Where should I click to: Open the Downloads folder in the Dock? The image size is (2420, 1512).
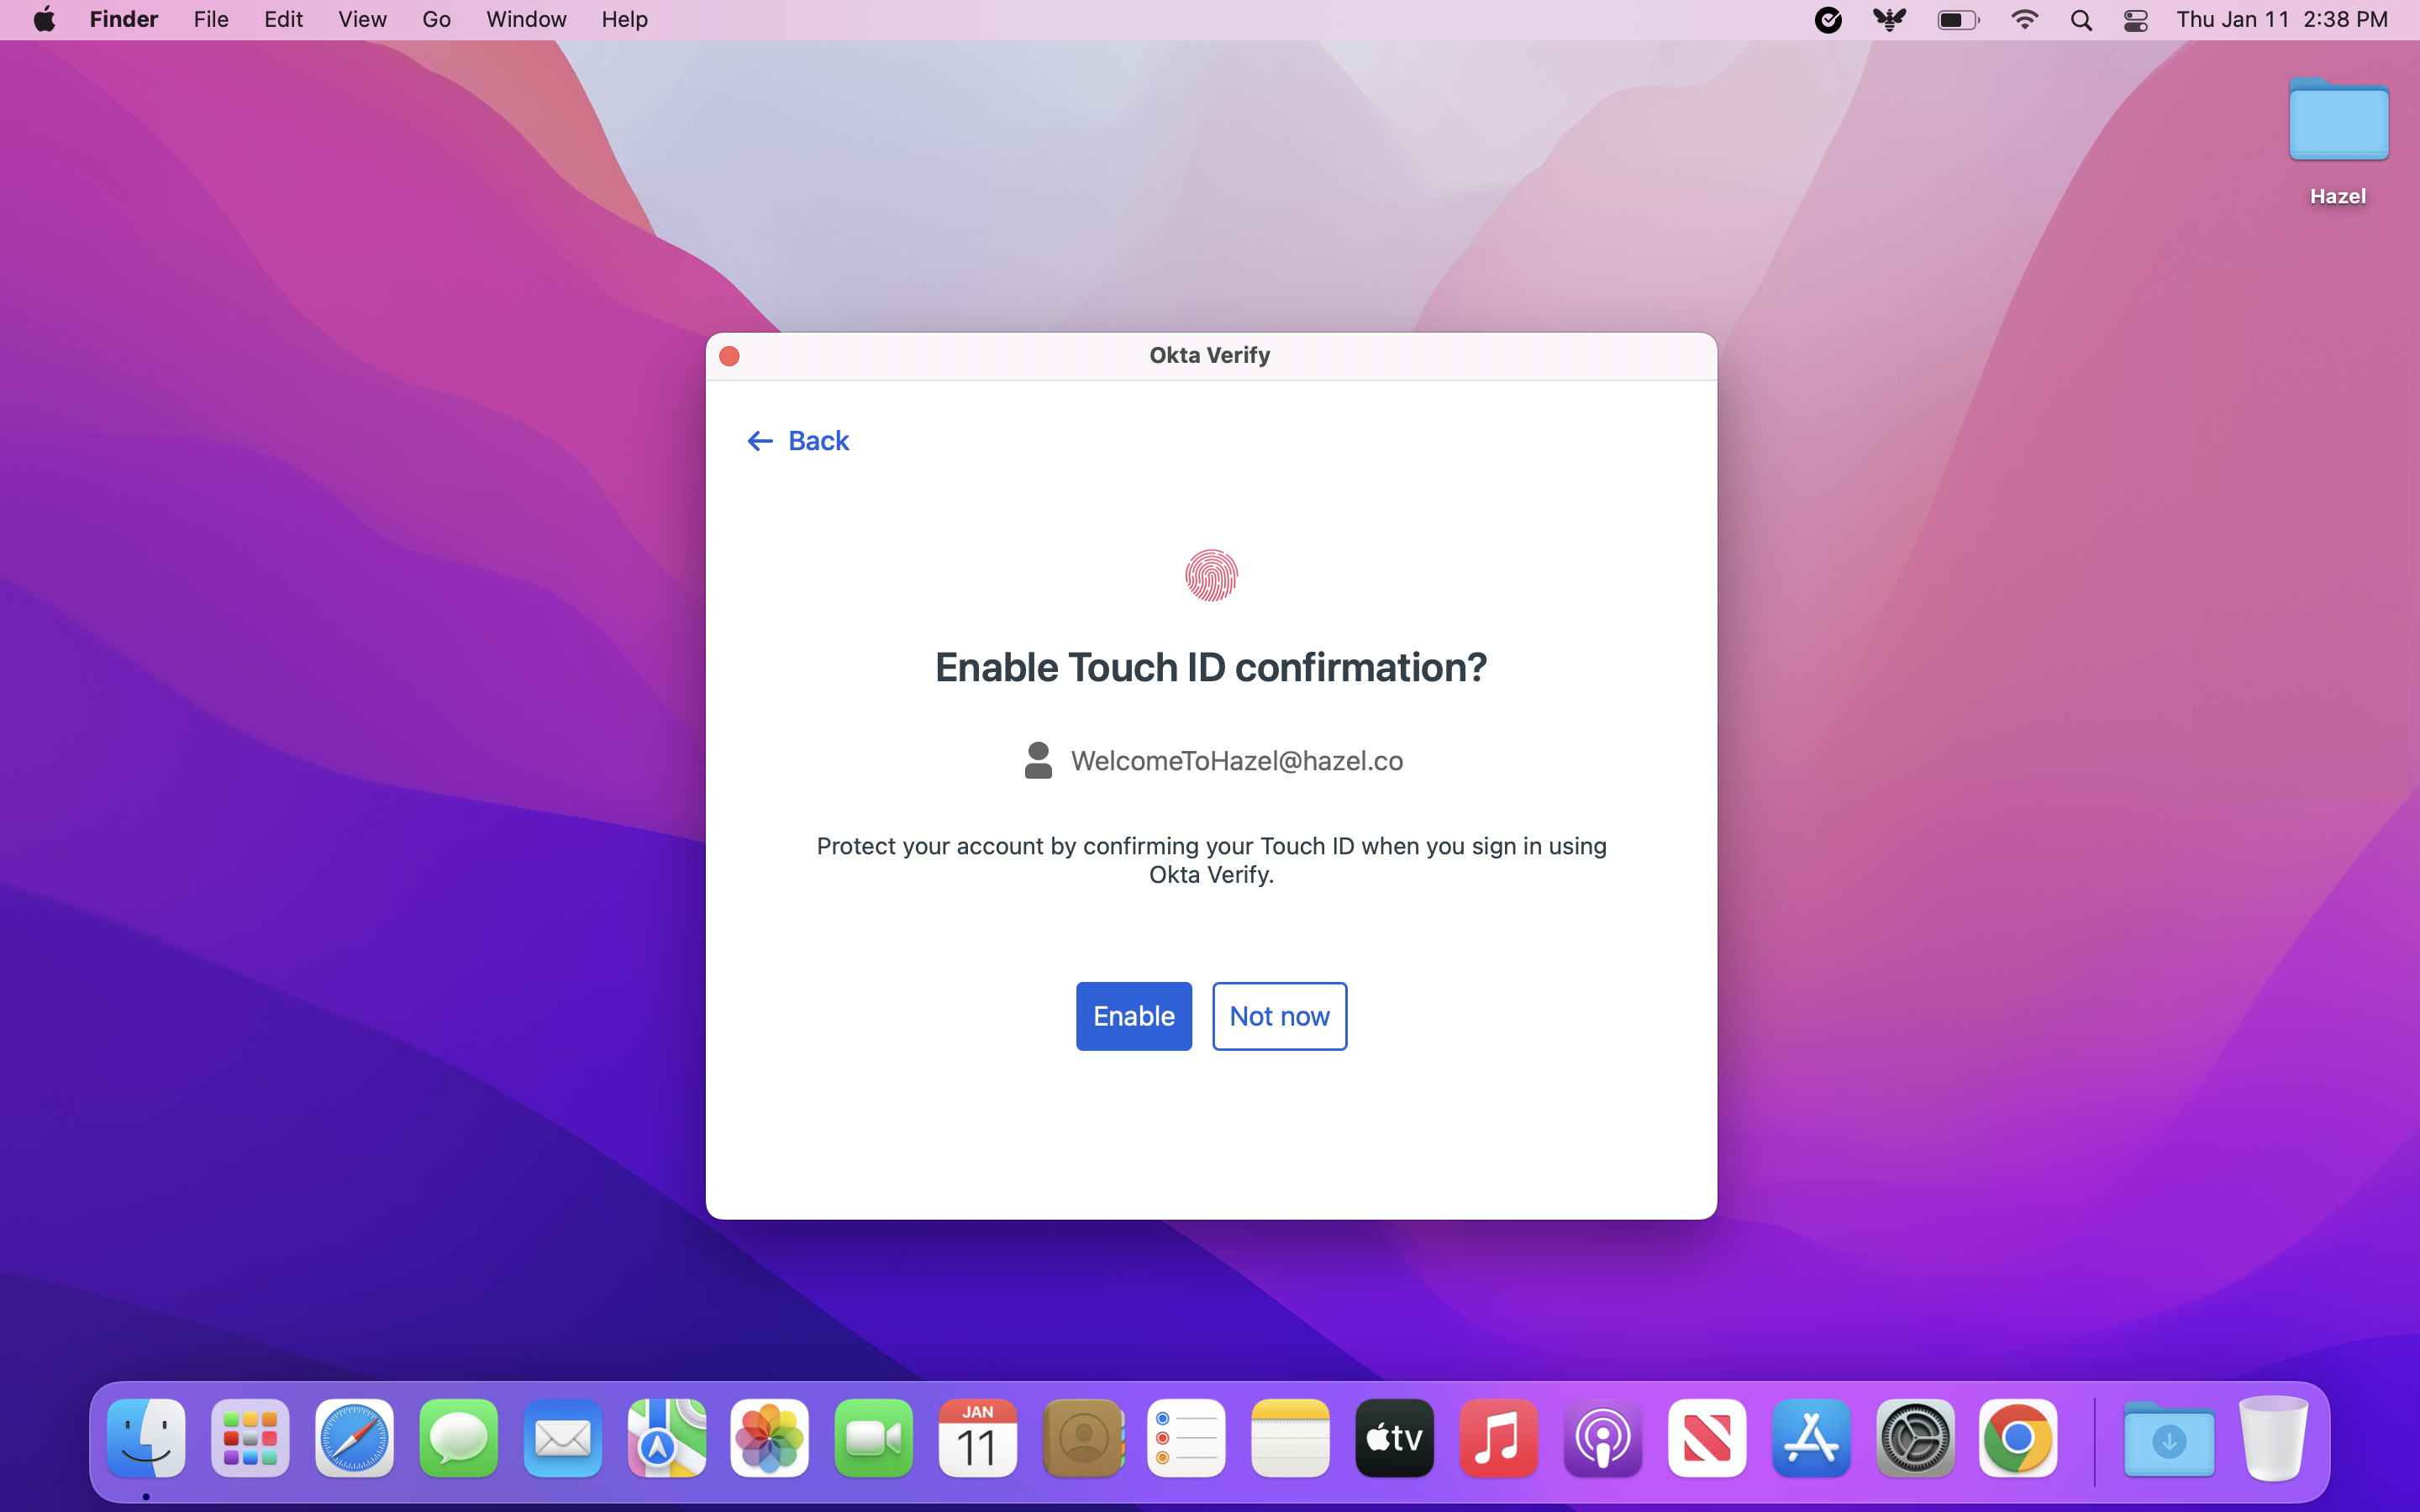pyautogui.click(x=2169, y=1438)
